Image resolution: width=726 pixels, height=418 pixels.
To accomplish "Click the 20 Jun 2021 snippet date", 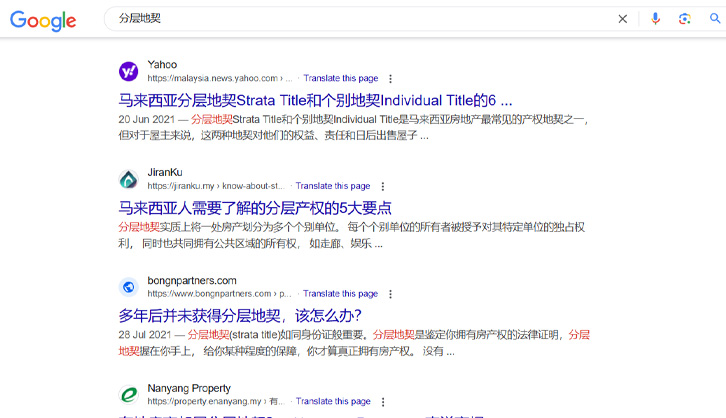I will [146, 119].
